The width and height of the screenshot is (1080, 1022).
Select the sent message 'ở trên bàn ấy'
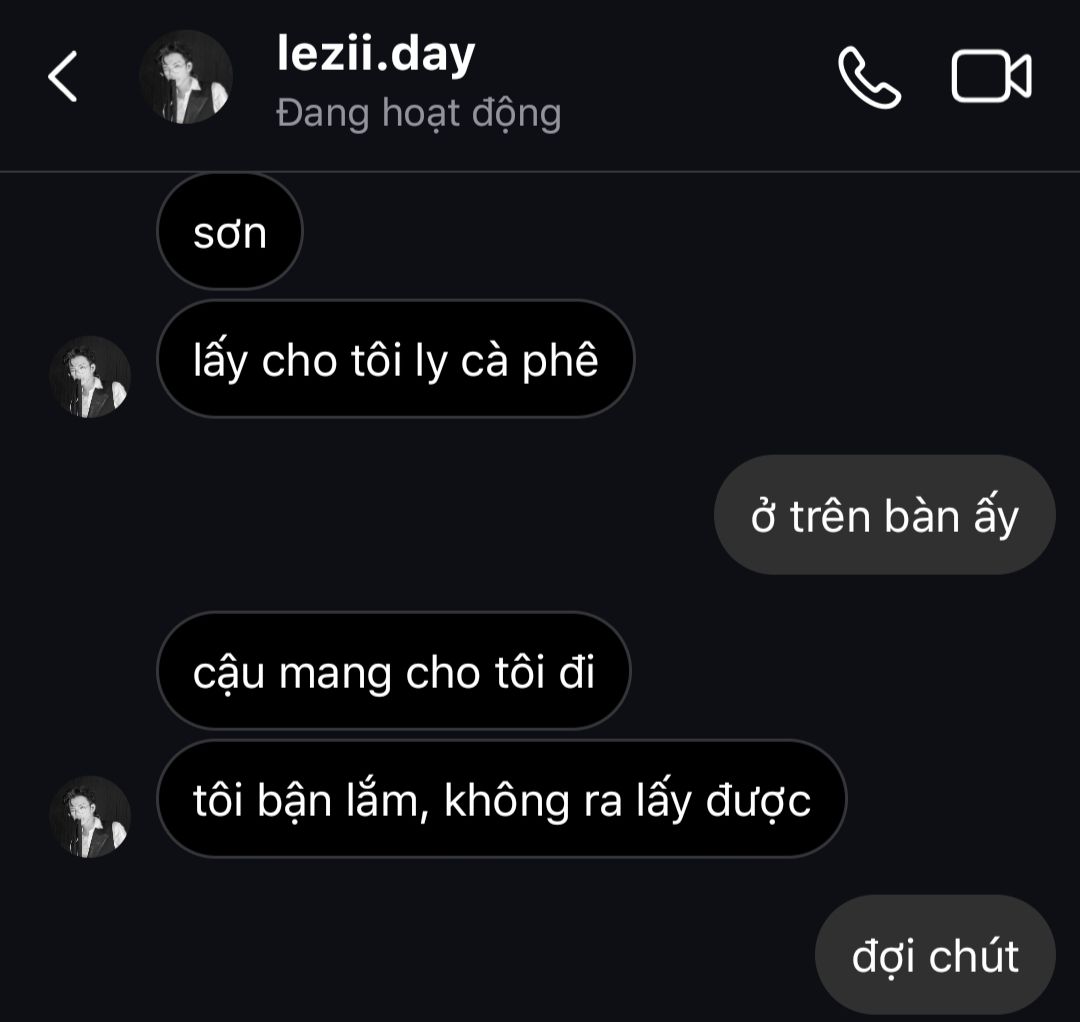(x=884, y=514)
